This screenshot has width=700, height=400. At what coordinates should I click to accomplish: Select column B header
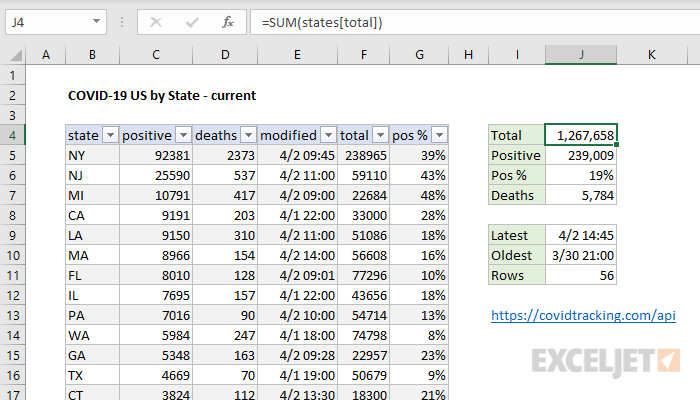[92, 55]
